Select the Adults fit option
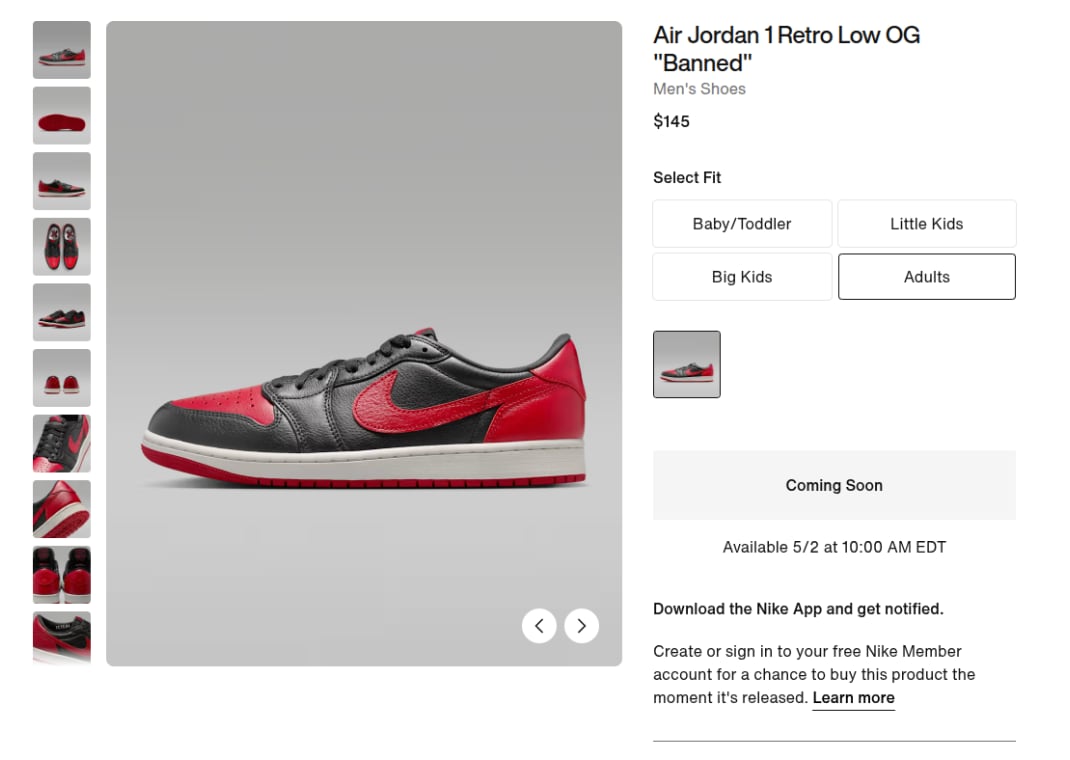The height and width of the screenshot is (760, 1070). point(926,276)
